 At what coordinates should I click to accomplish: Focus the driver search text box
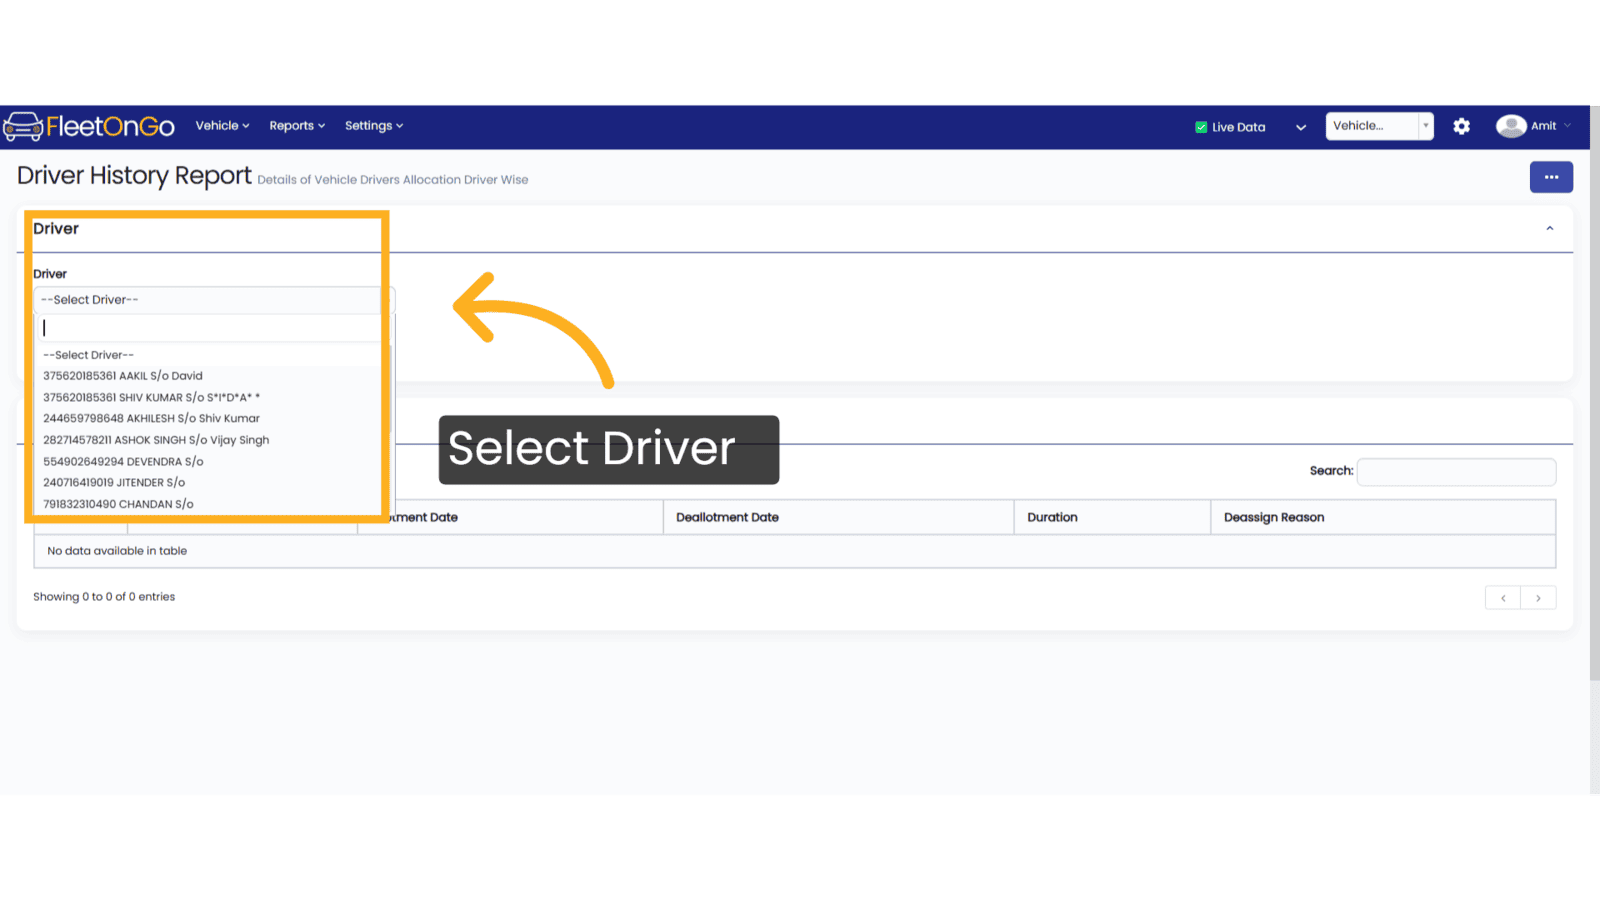210,328
